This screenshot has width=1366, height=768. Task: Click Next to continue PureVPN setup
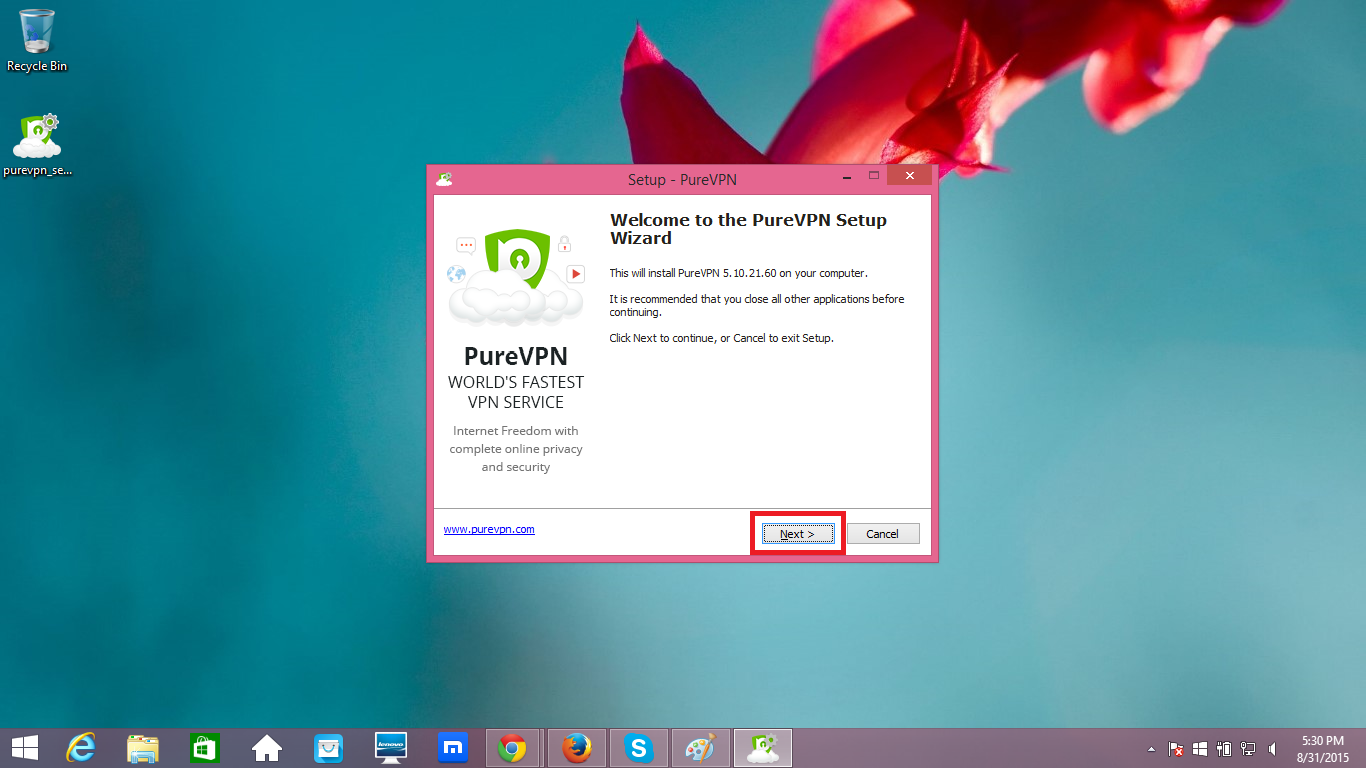click(797, 534)
